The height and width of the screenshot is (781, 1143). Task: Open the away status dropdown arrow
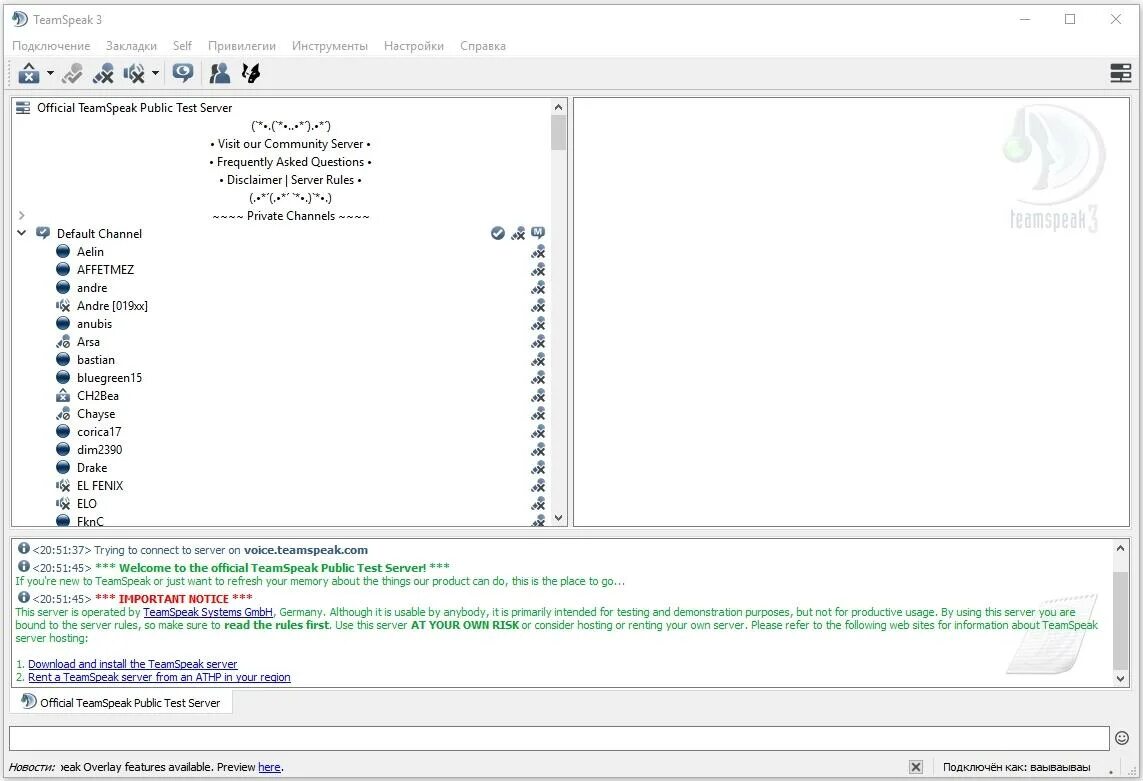pos(50,73)
